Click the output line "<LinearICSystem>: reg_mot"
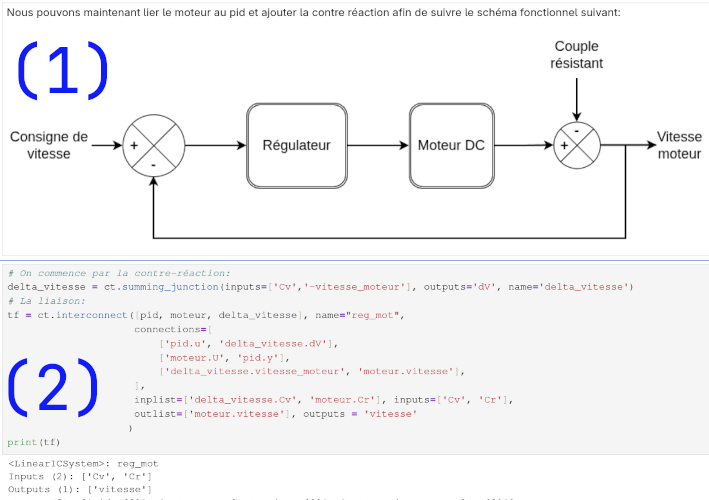Viewport: 709px width, 500px height. click(83, 464)
